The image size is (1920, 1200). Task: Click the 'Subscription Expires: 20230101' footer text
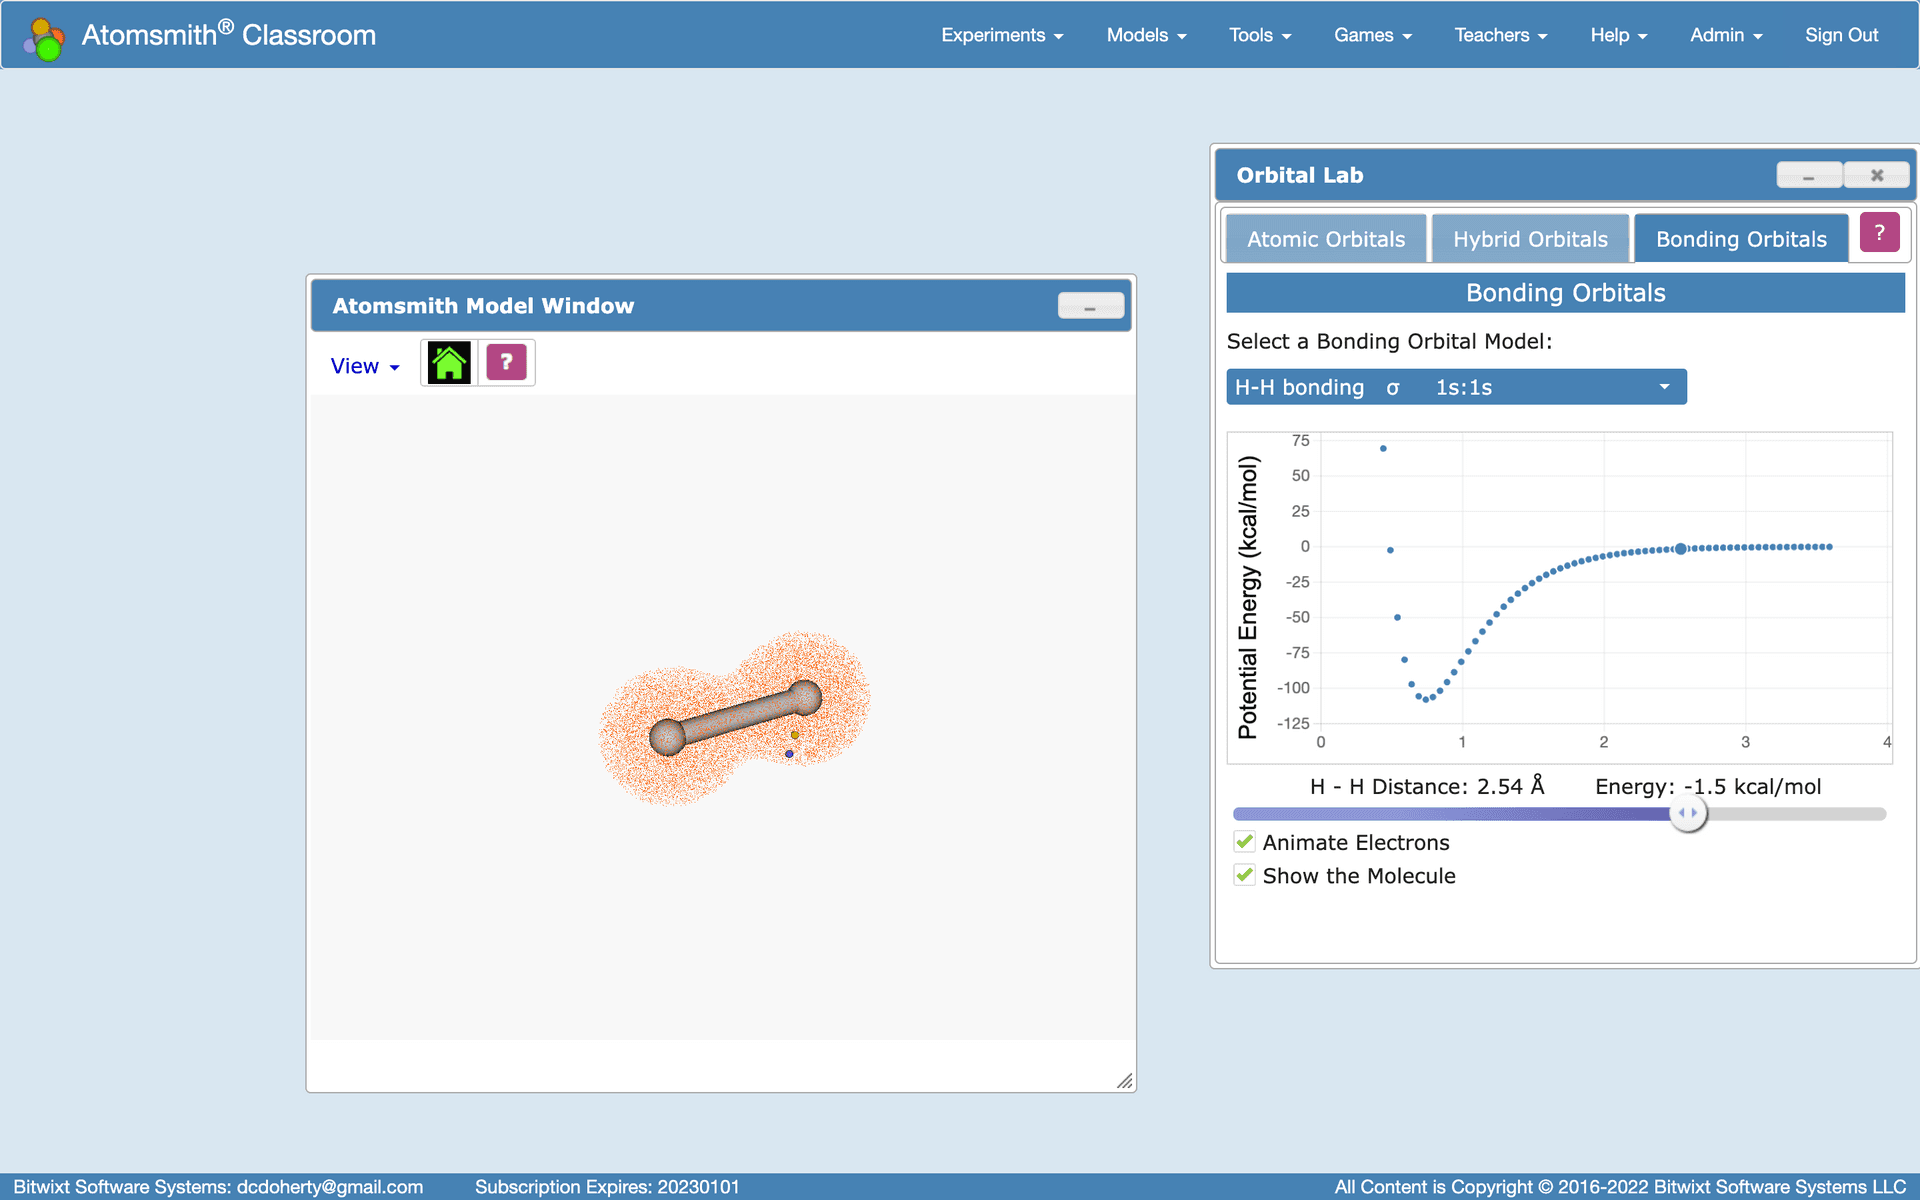click(x=607, y=1187)
